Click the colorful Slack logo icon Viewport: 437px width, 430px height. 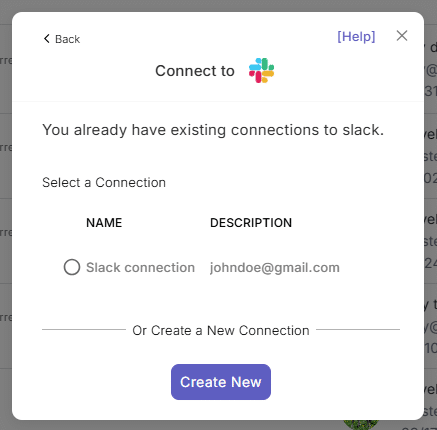pos(261,70)
